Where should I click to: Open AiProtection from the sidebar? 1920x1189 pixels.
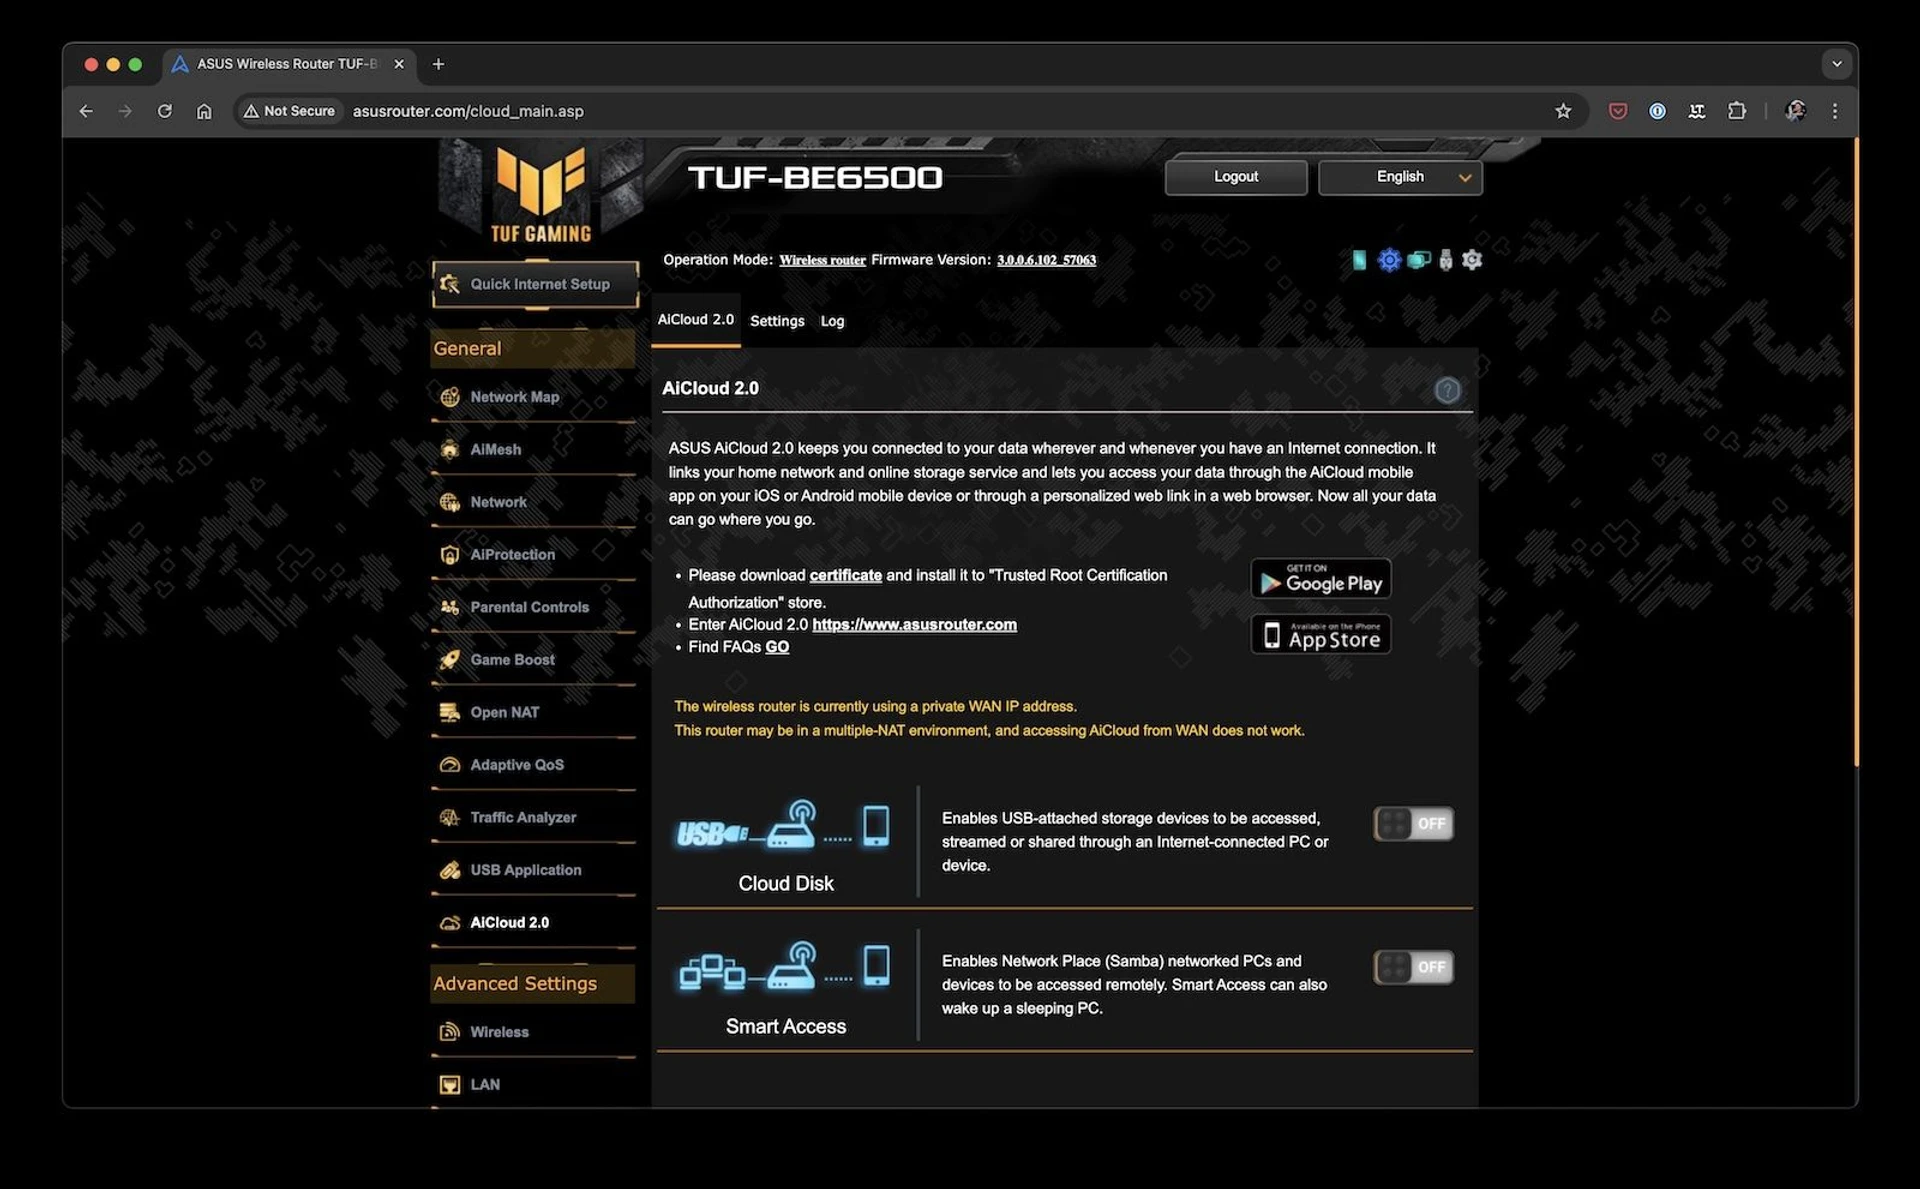click(x=533, y=555)
